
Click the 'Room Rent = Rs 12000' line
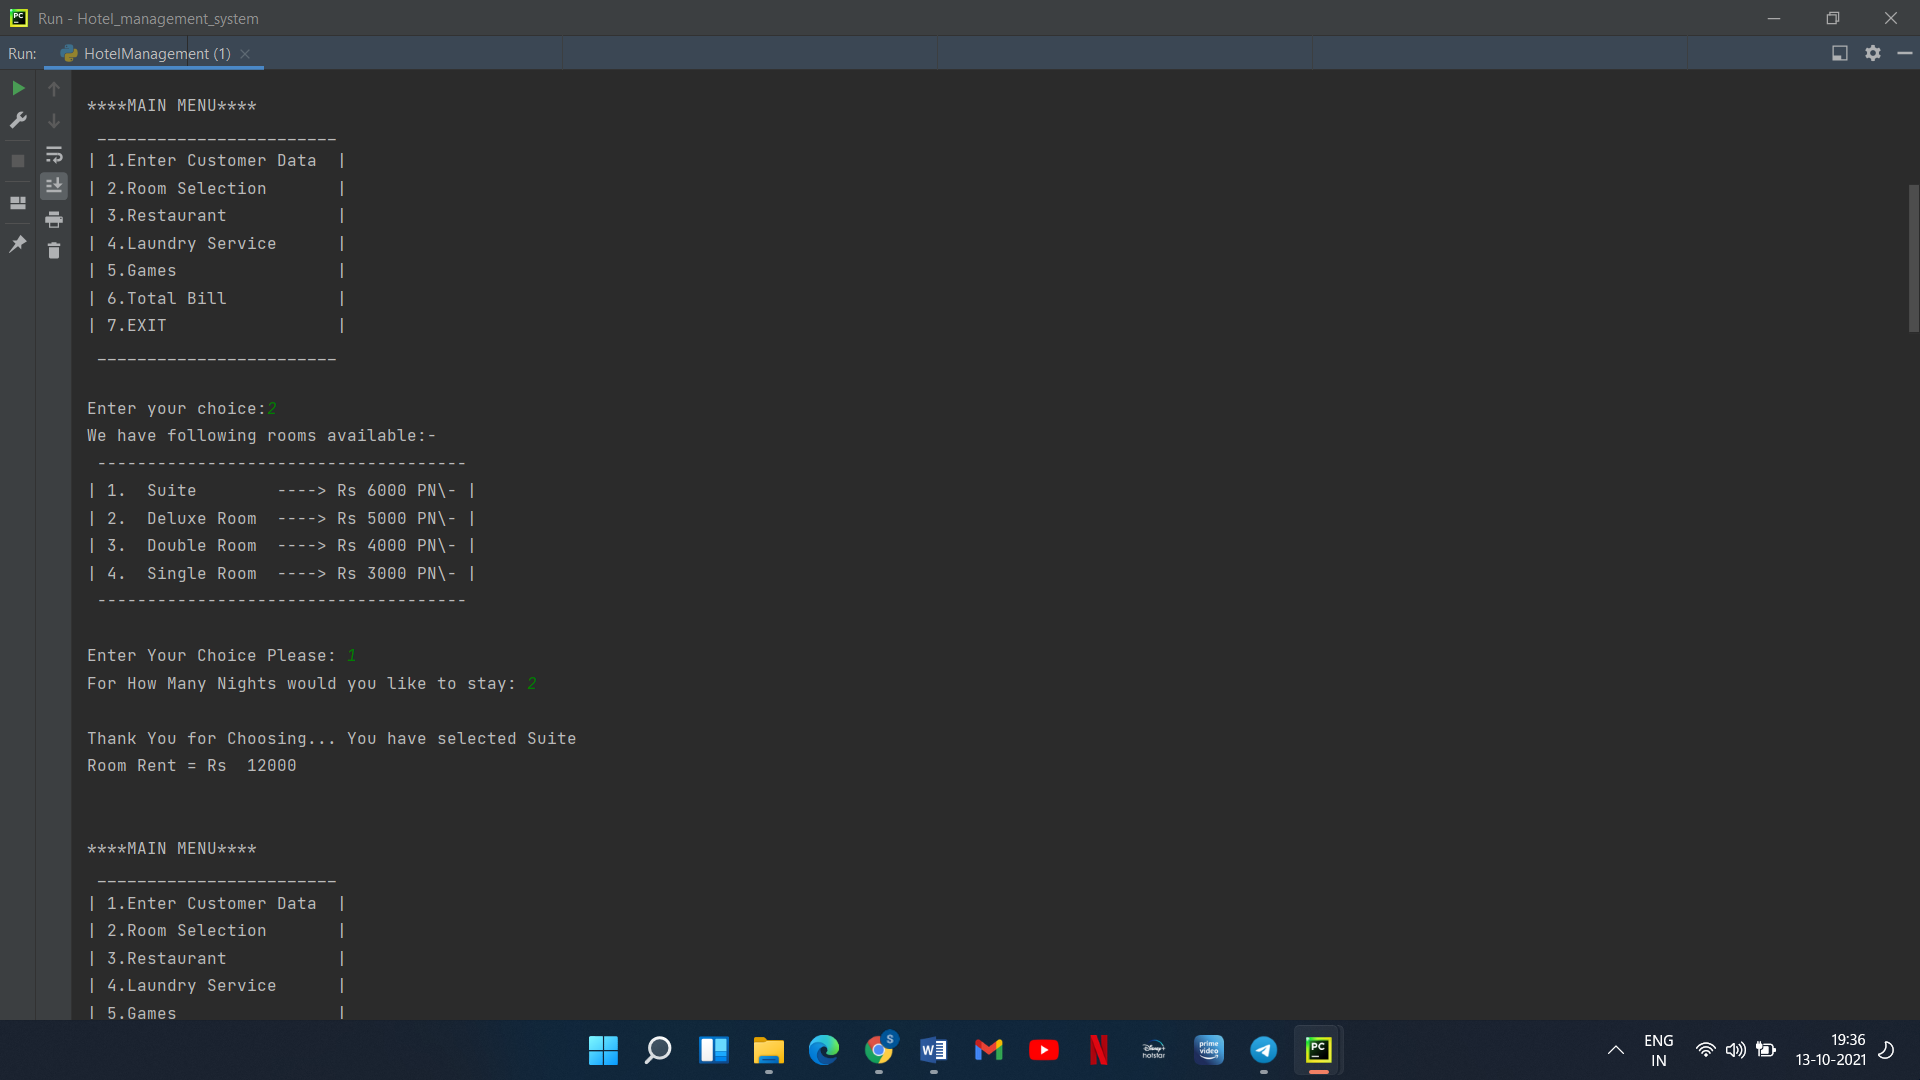coord(191,765)
